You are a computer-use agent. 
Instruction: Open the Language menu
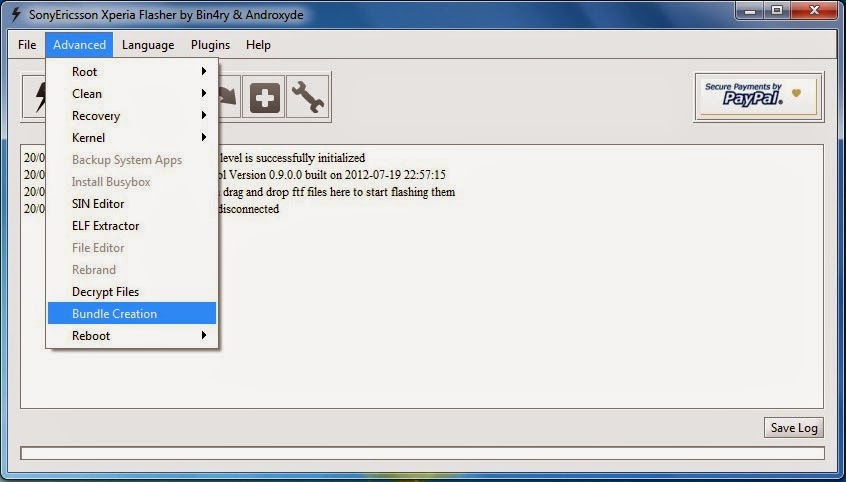[148, 45]
